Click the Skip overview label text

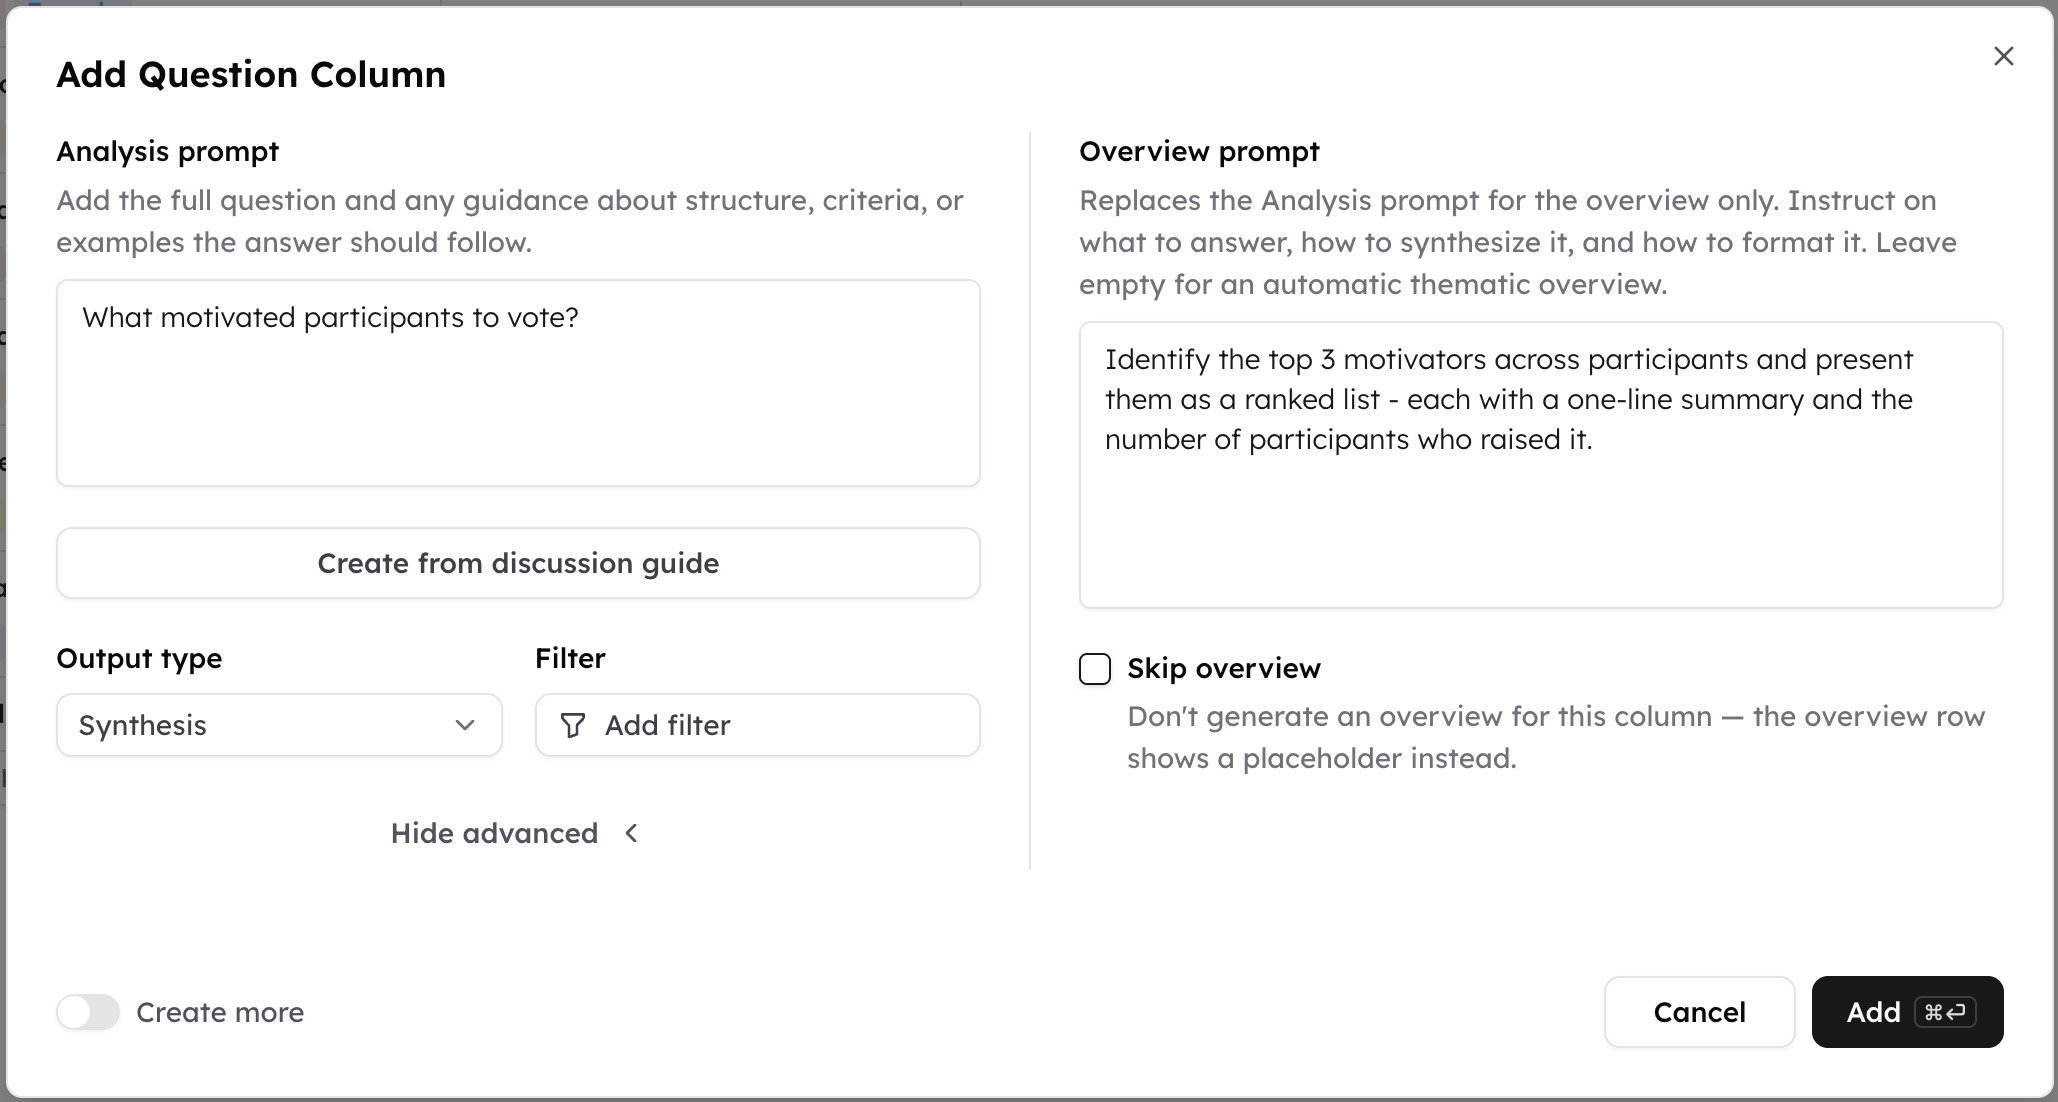click(x=1223, y=668)
